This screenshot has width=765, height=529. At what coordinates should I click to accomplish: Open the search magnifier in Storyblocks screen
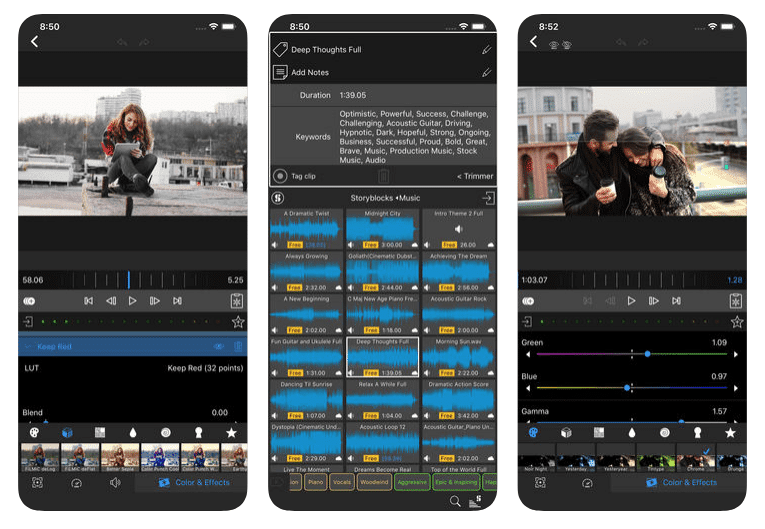point(455,501)
